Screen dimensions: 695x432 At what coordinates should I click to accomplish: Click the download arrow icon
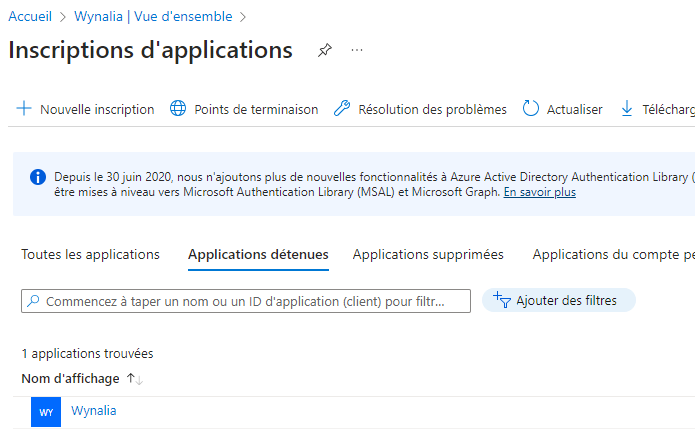(627, 109)
